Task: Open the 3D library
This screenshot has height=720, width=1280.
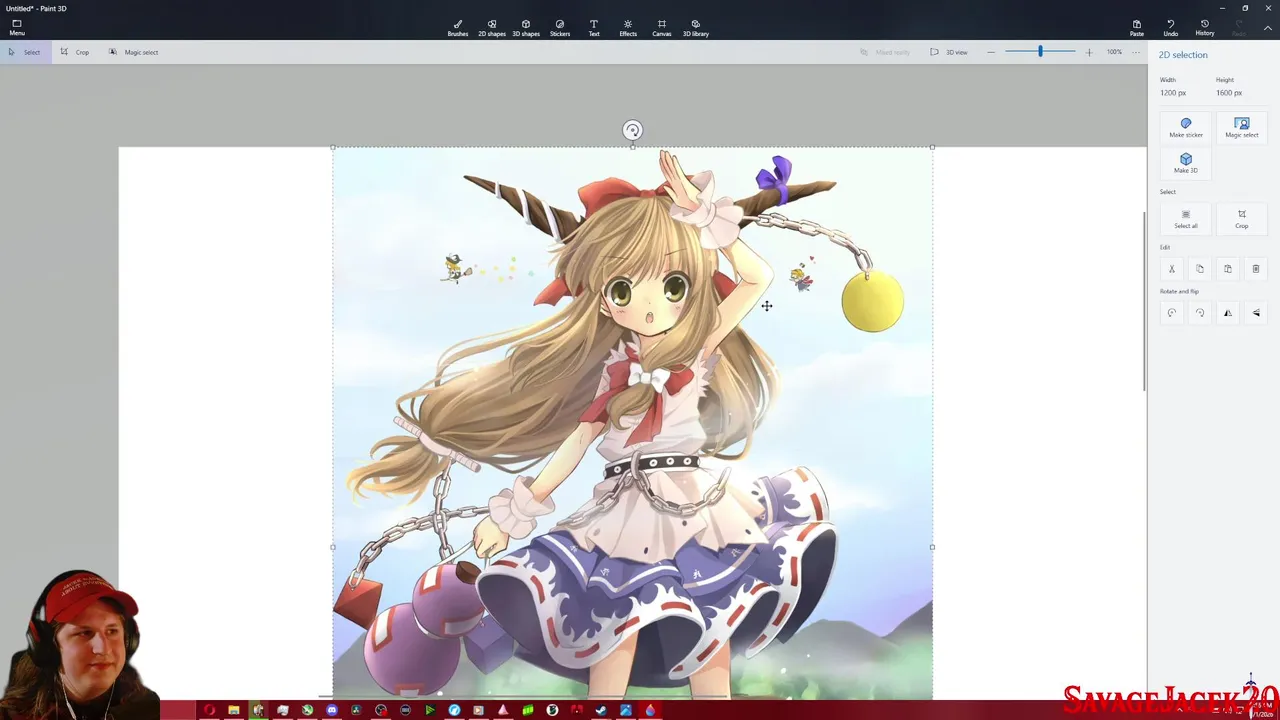Action: [x=696, y=28]
